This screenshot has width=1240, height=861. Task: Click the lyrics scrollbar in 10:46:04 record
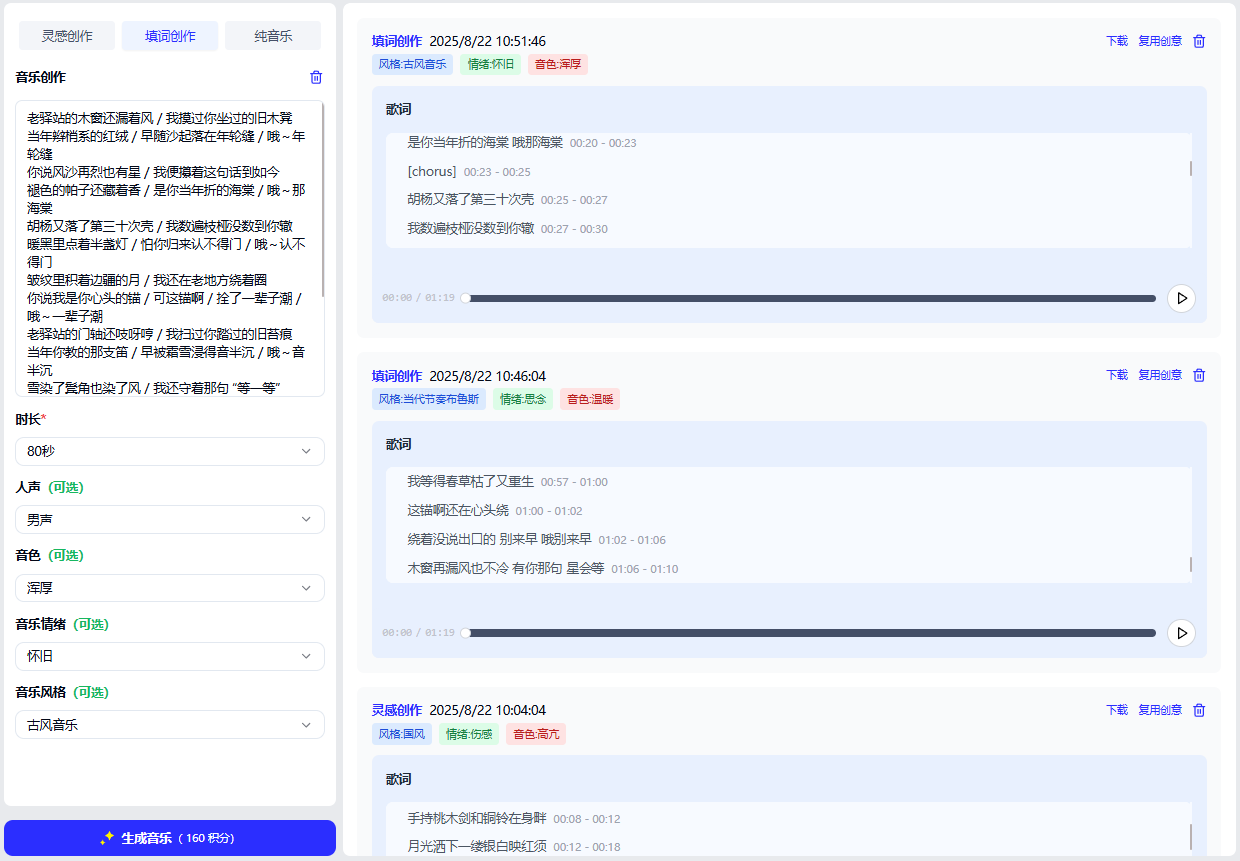pos(1190,564)
